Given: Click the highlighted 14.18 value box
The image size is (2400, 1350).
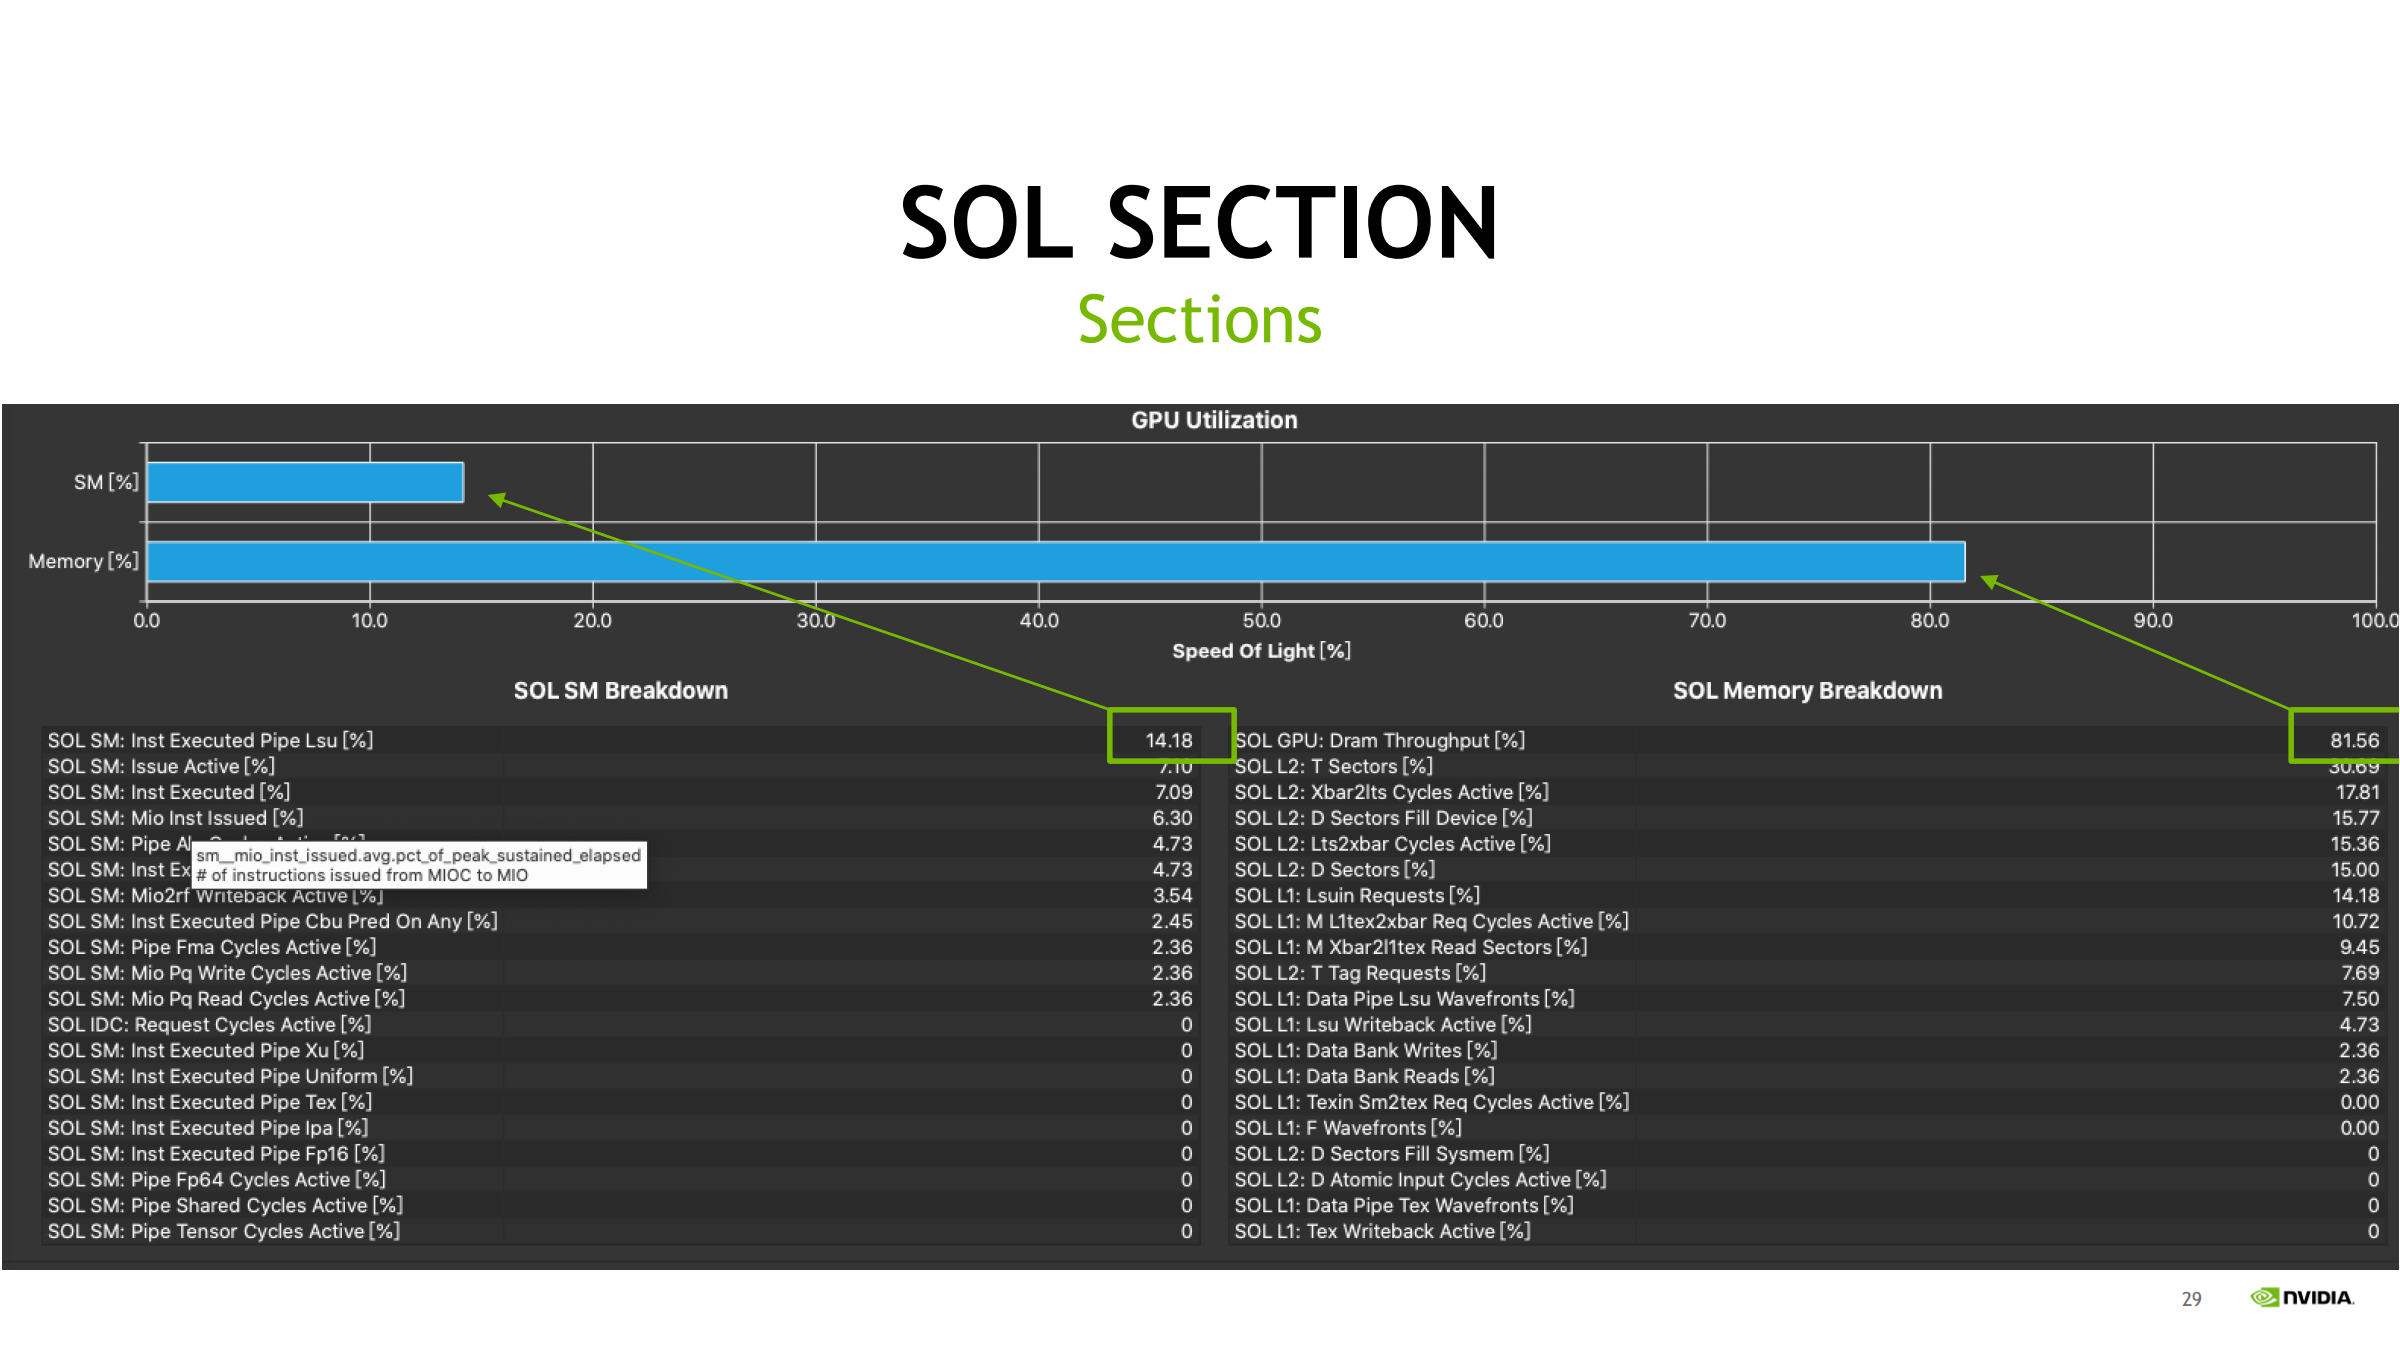Looking at the screenshot, I should point(1171,737).
